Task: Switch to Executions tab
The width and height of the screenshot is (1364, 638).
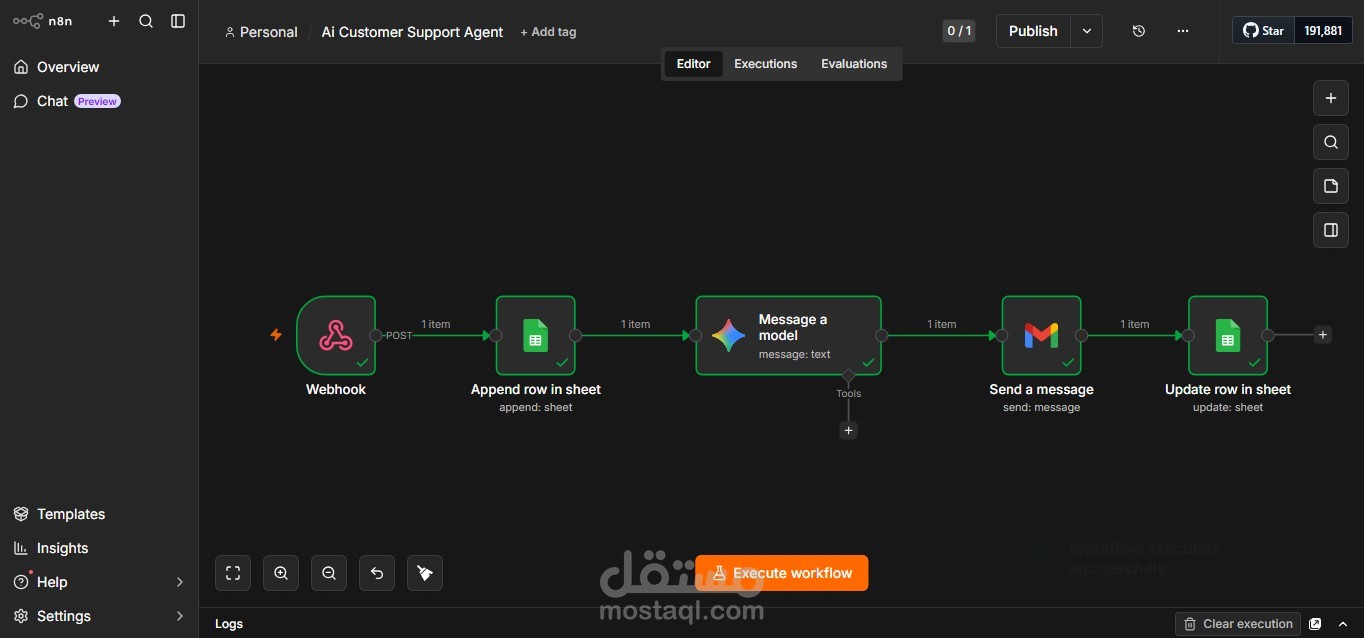Action: (765, 64)
